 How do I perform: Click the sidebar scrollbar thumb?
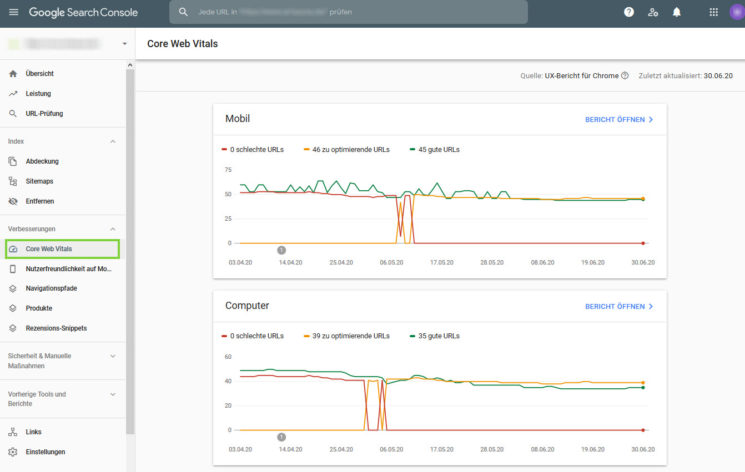pos(130,252)
